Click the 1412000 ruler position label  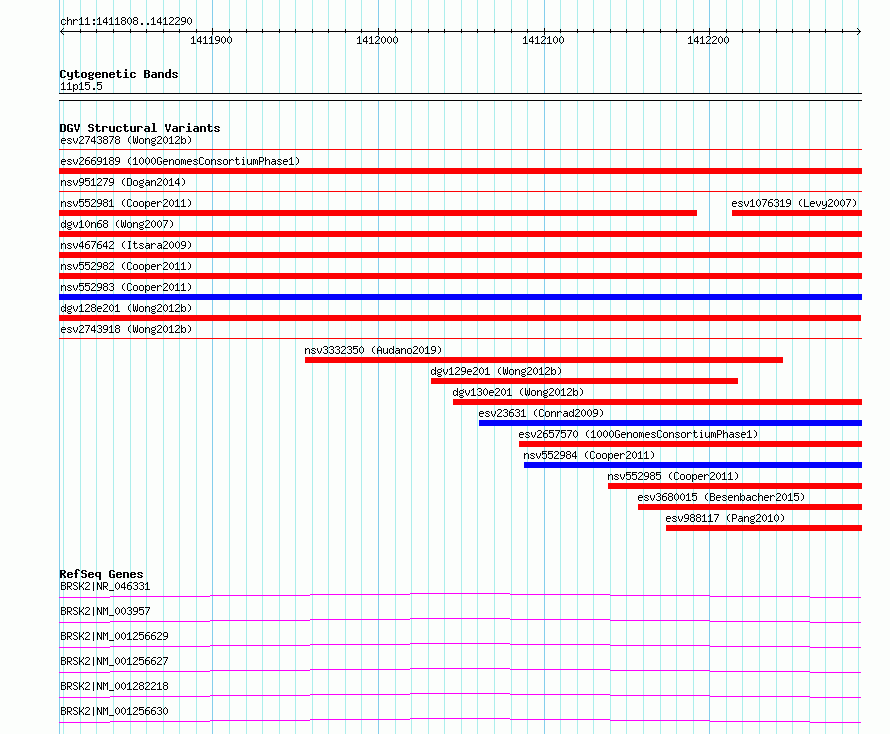click(377, 40)
